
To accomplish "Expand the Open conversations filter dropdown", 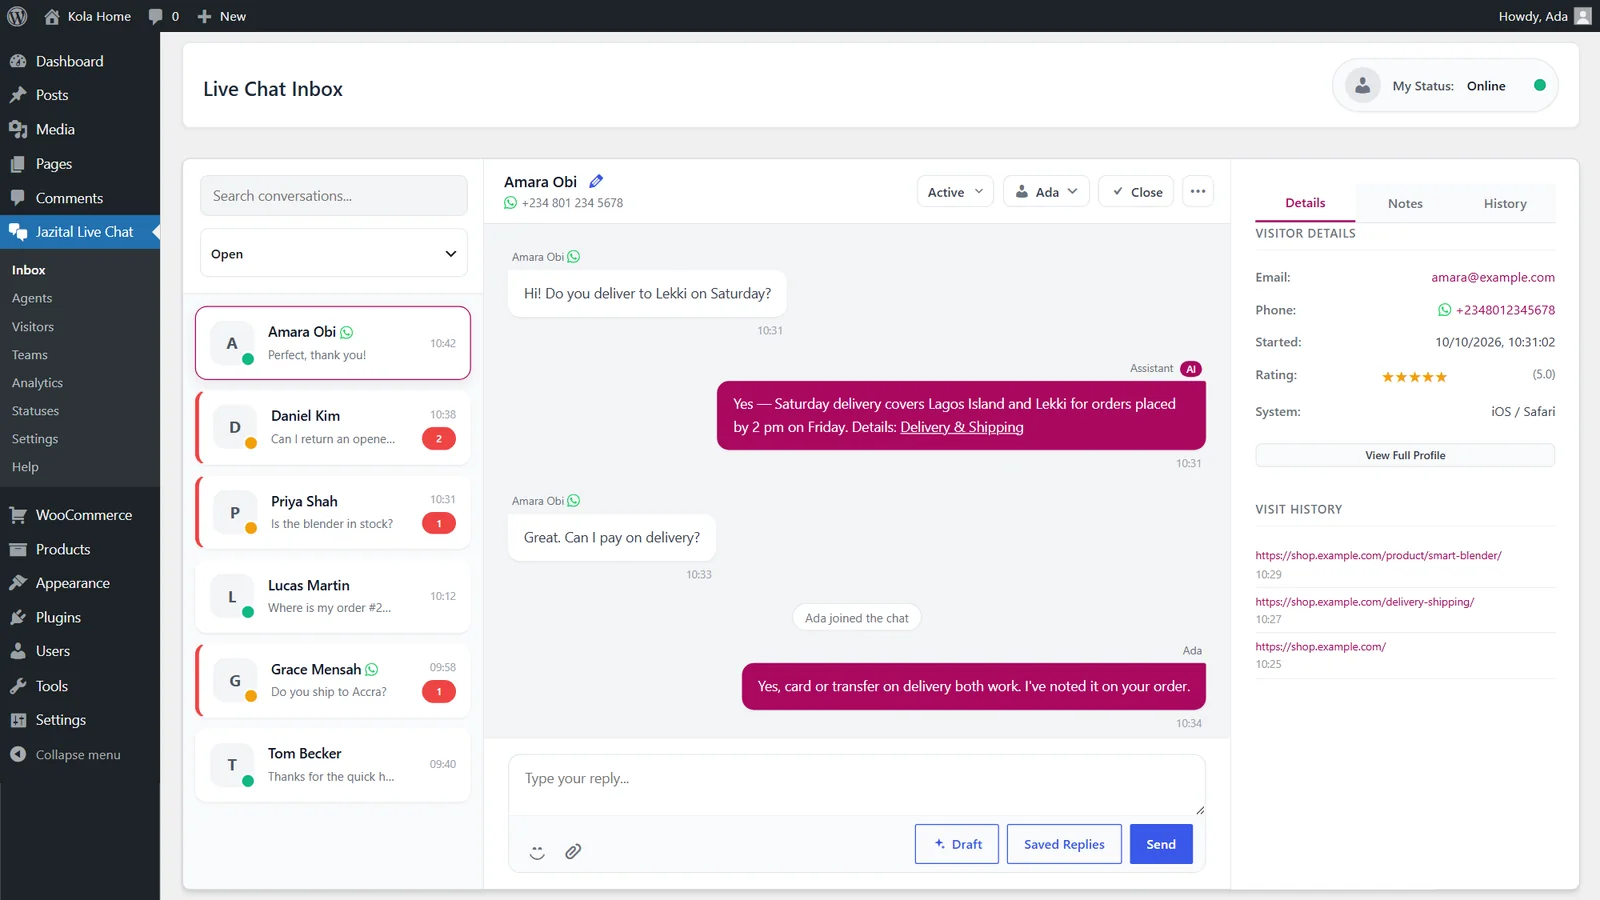I will 334,254.
